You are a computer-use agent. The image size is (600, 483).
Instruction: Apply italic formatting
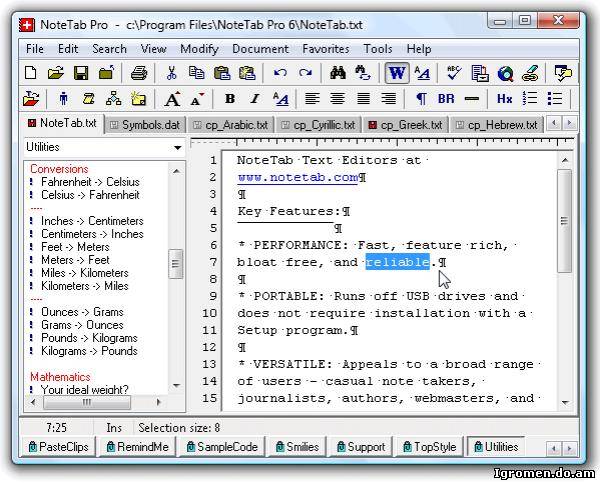point(254,99)
